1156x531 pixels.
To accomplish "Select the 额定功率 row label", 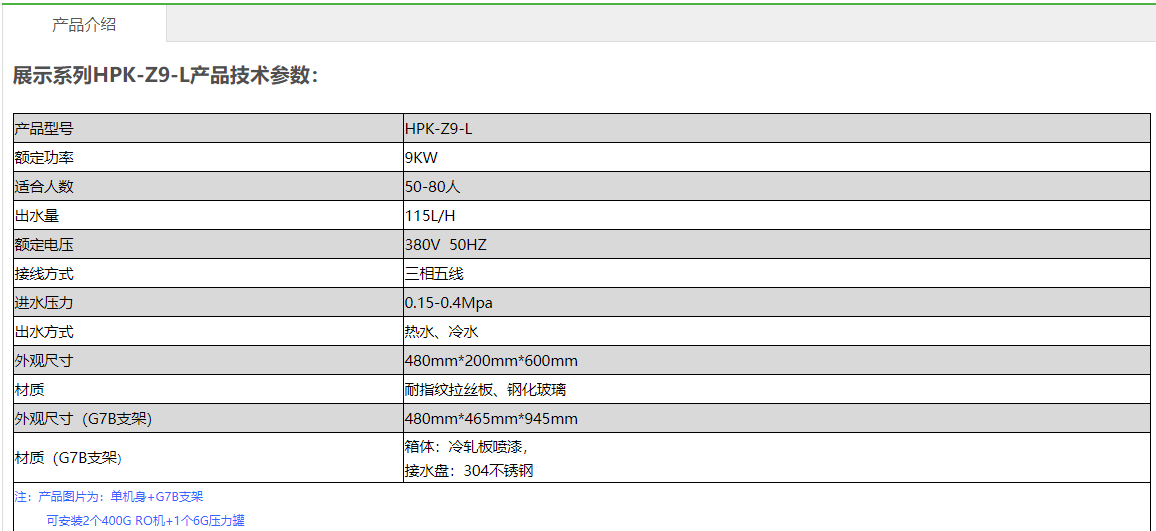I will click(x=44, y=157).
